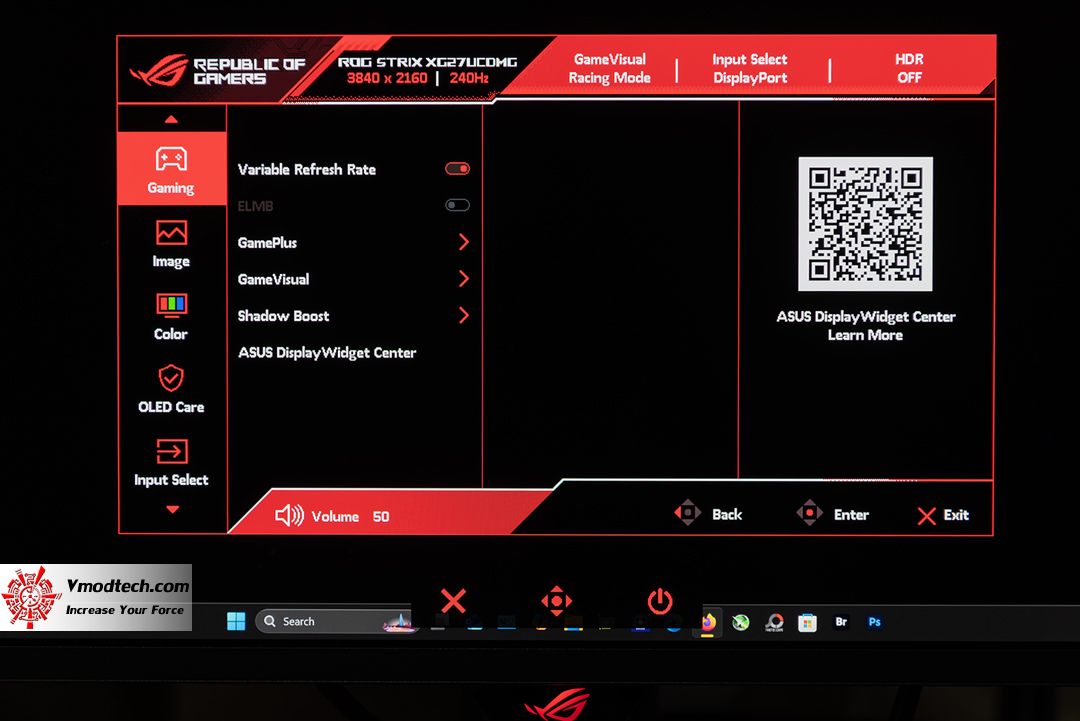The width and height of the screenshot is (1080, 721).
Task: Expand the Shadow Boost submenu arrow
Action: tap(464, 315)
